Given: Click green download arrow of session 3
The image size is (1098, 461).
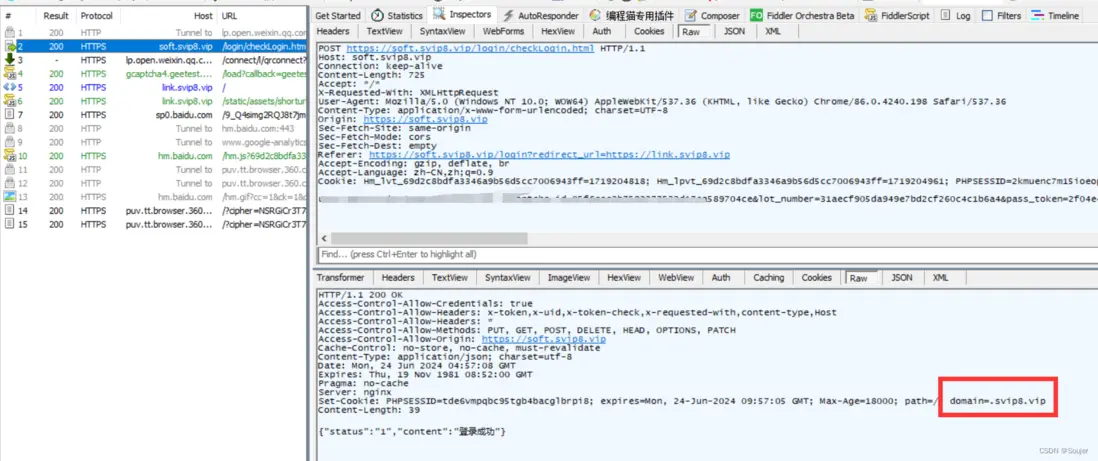Looking at the screenshot, I should pos(10,60).
